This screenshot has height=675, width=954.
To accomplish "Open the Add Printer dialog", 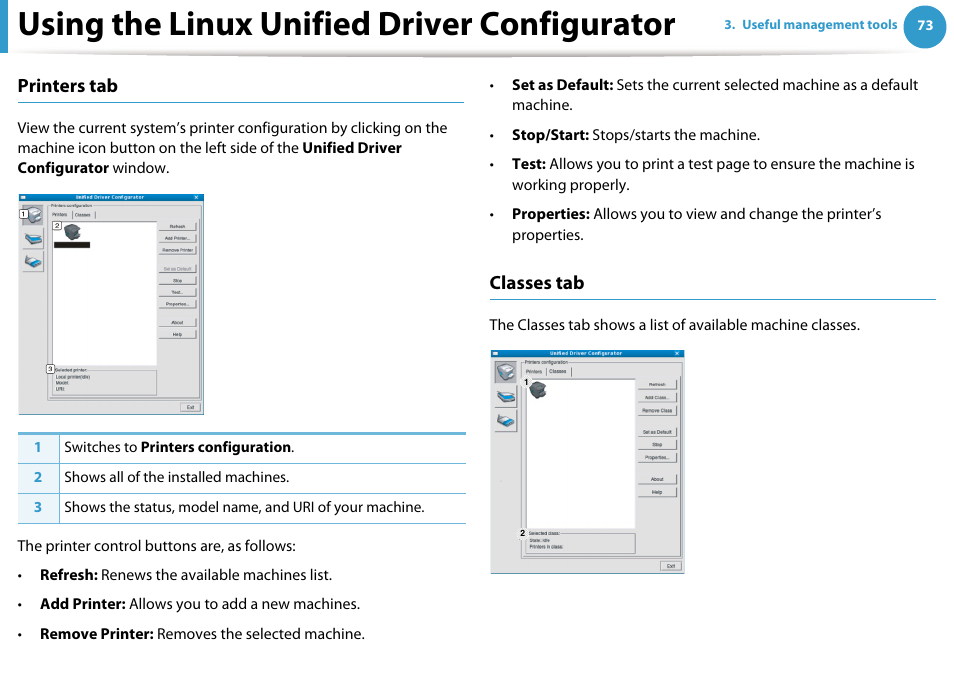I will point(177,238).
